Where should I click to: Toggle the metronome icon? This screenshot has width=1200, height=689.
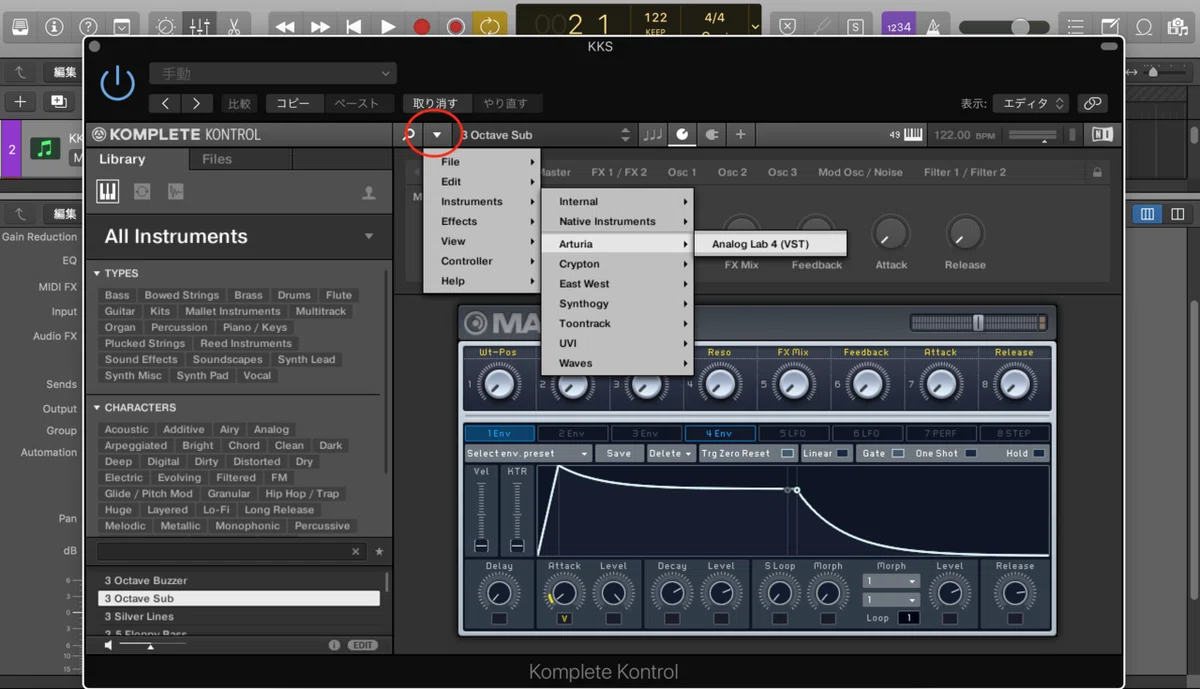pos(933,27)
